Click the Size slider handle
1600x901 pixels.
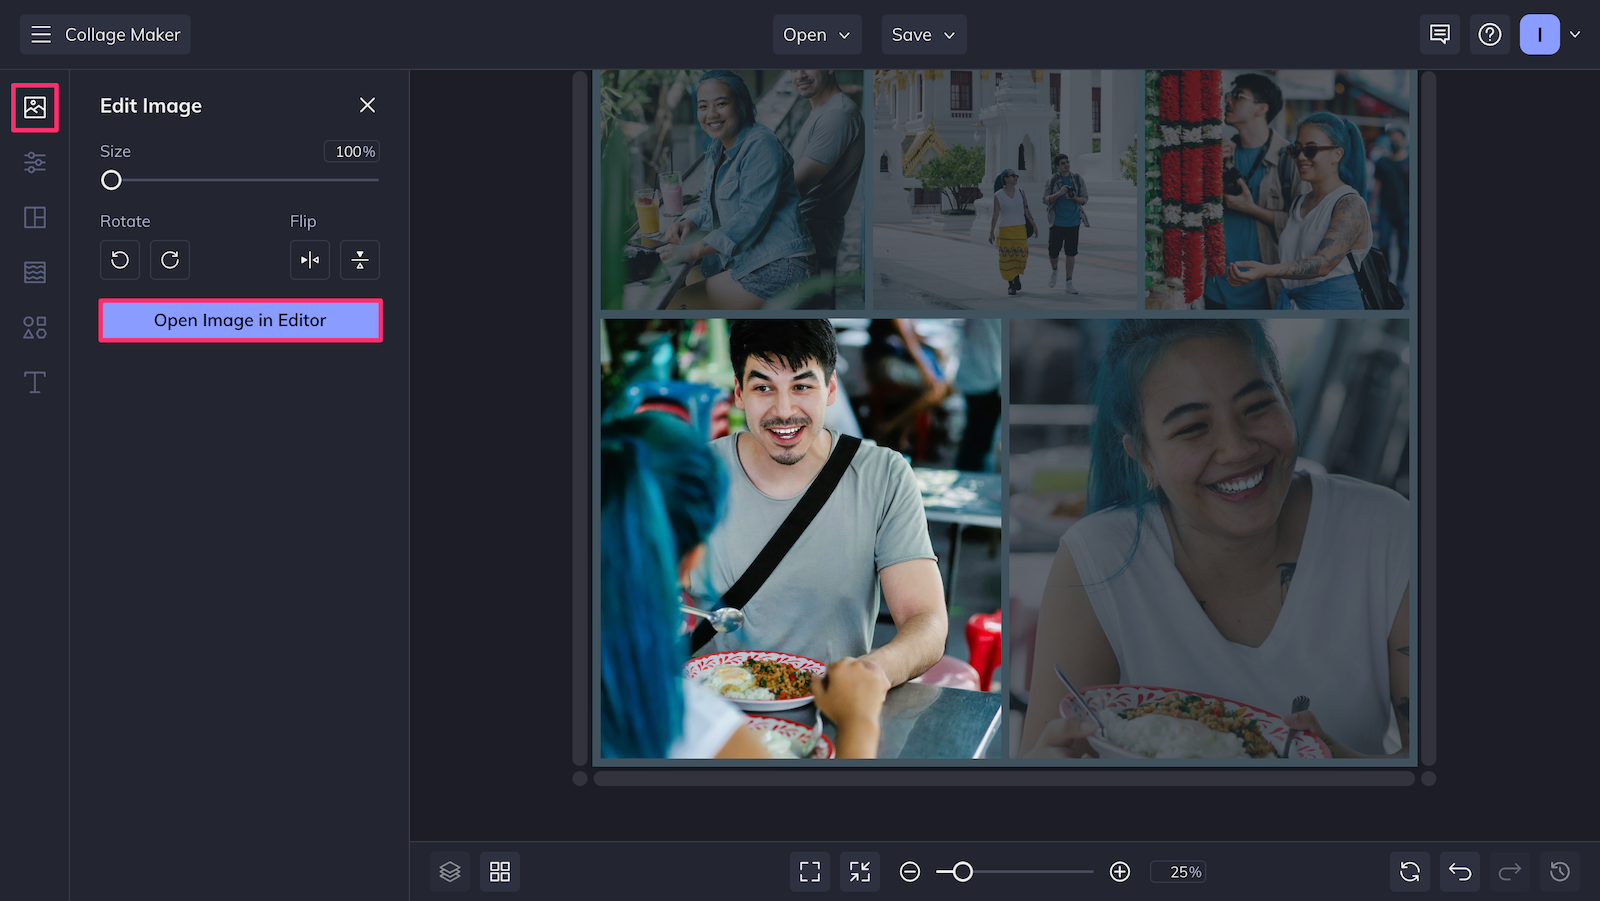111,180
